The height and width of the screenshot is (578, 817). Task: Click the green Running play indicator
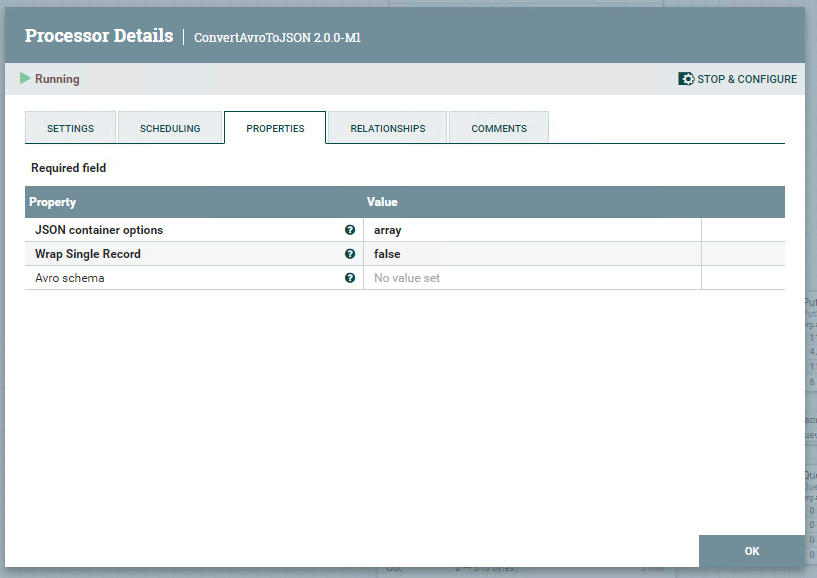(x=24, y=78)
